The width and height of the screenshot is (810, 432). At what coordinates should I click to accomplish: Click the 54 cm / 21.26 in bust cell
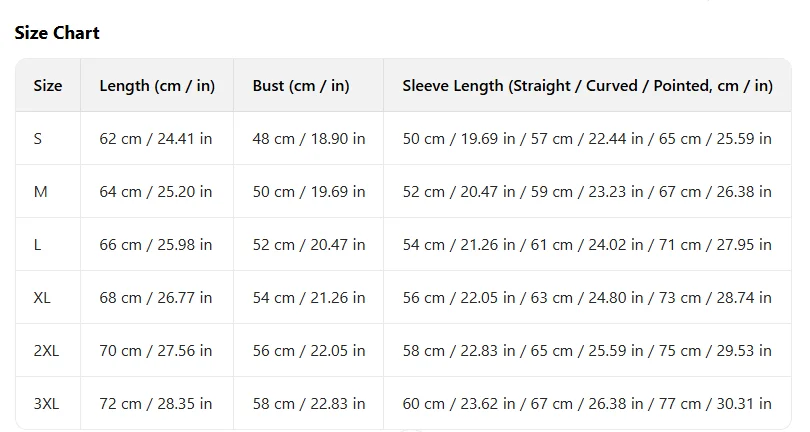[x=308, y=298]
